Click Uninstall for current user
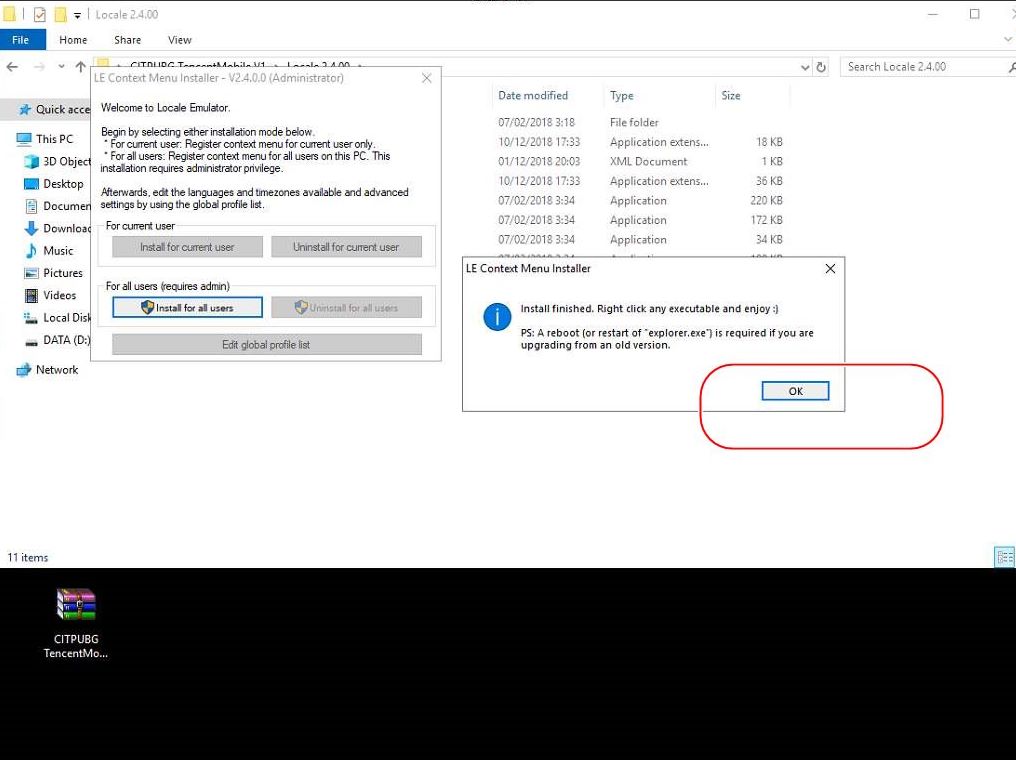 click(346, 246)
